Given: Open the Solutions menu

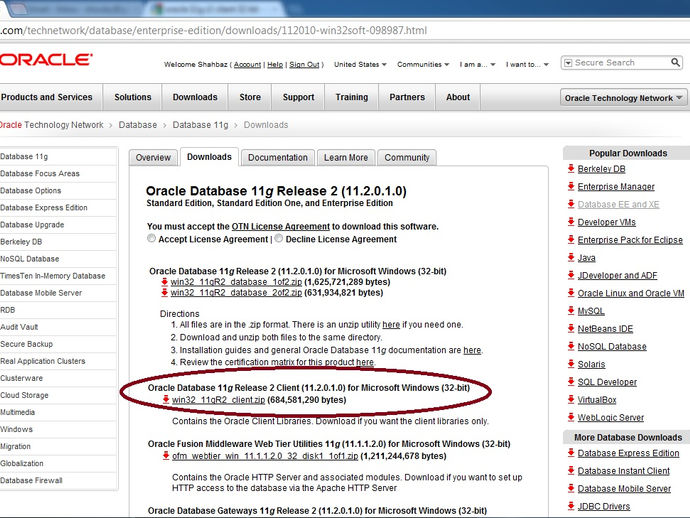Looking at the screenshot, I should coord(132,97).
